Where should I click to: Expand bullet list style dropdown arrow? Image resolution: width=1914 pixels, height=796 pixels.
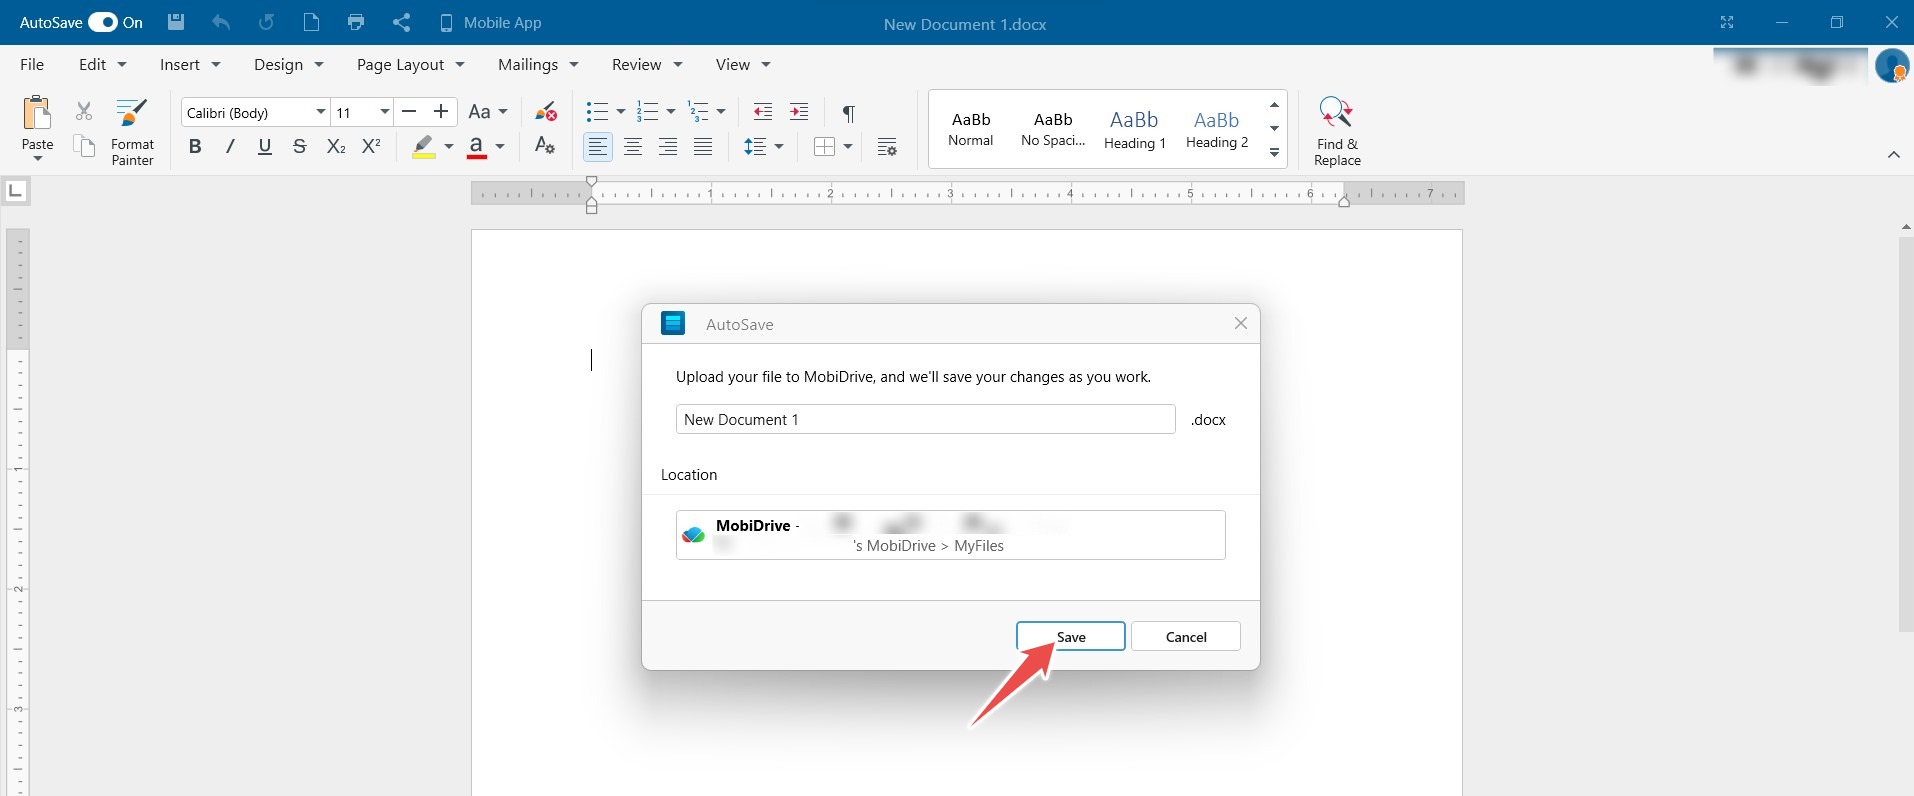coord(620,112)
